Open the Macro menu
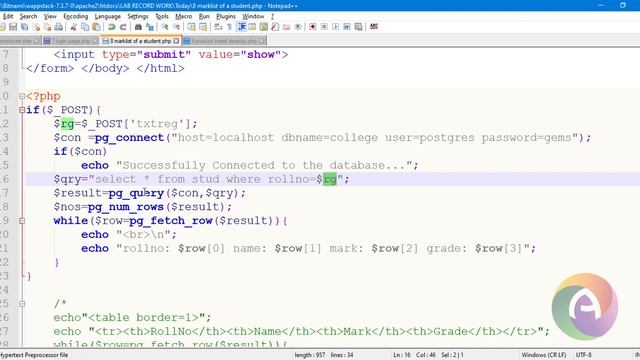640x360 pixels. click(x=184, y=16)
